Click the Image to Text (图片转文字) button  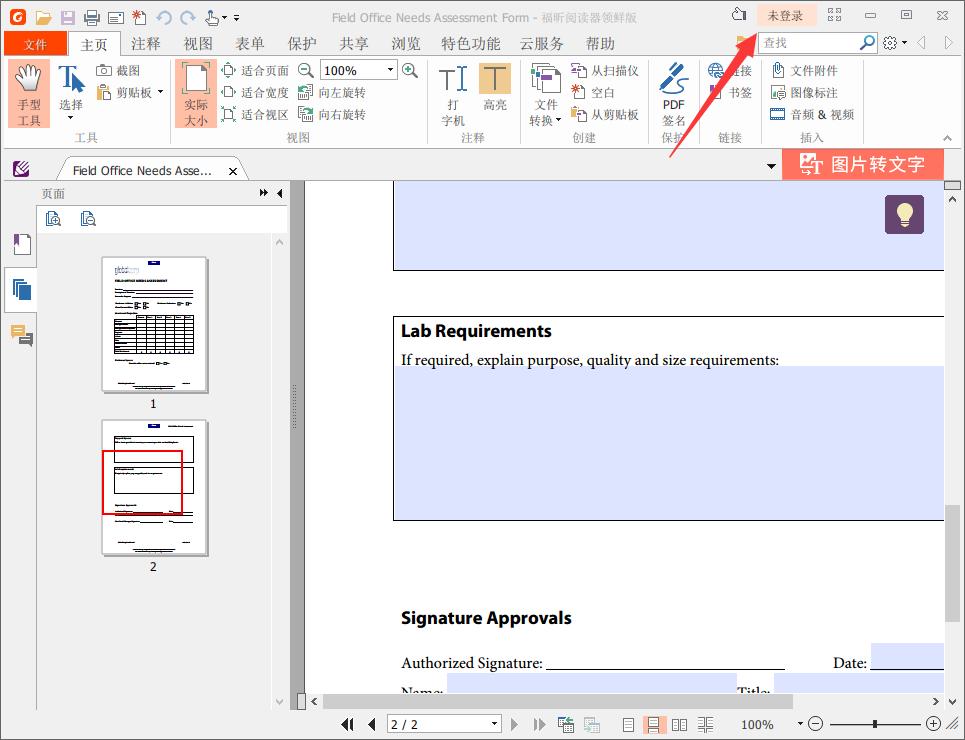[x=863, y=165]
